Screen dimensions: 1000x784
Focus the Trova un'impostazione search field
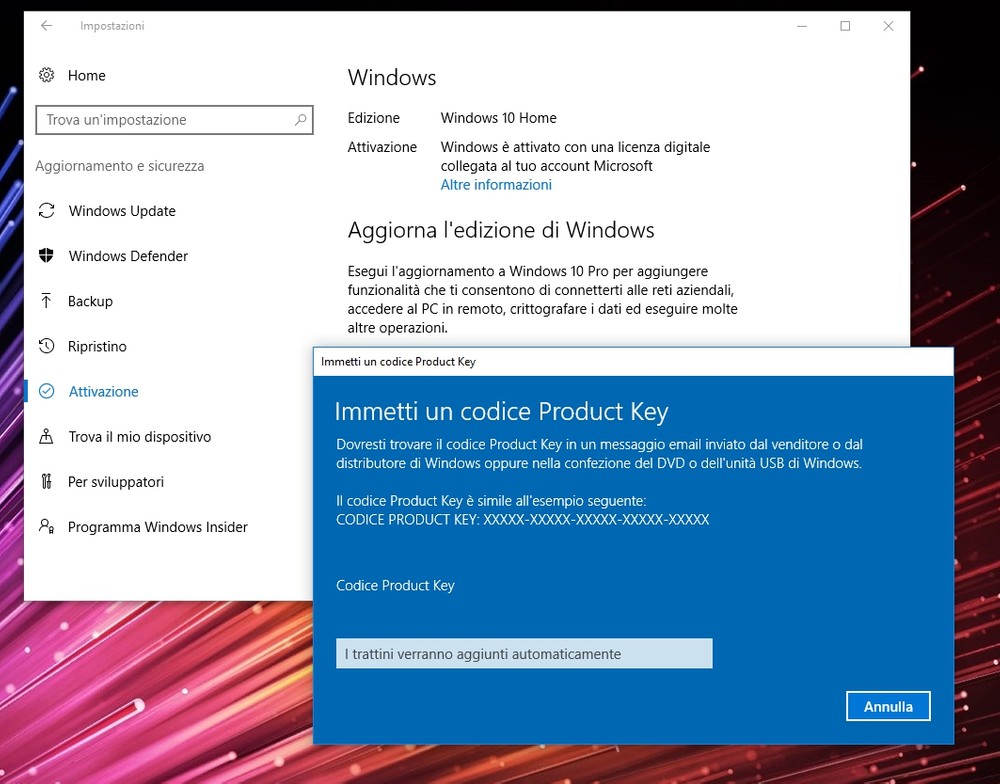165,120
